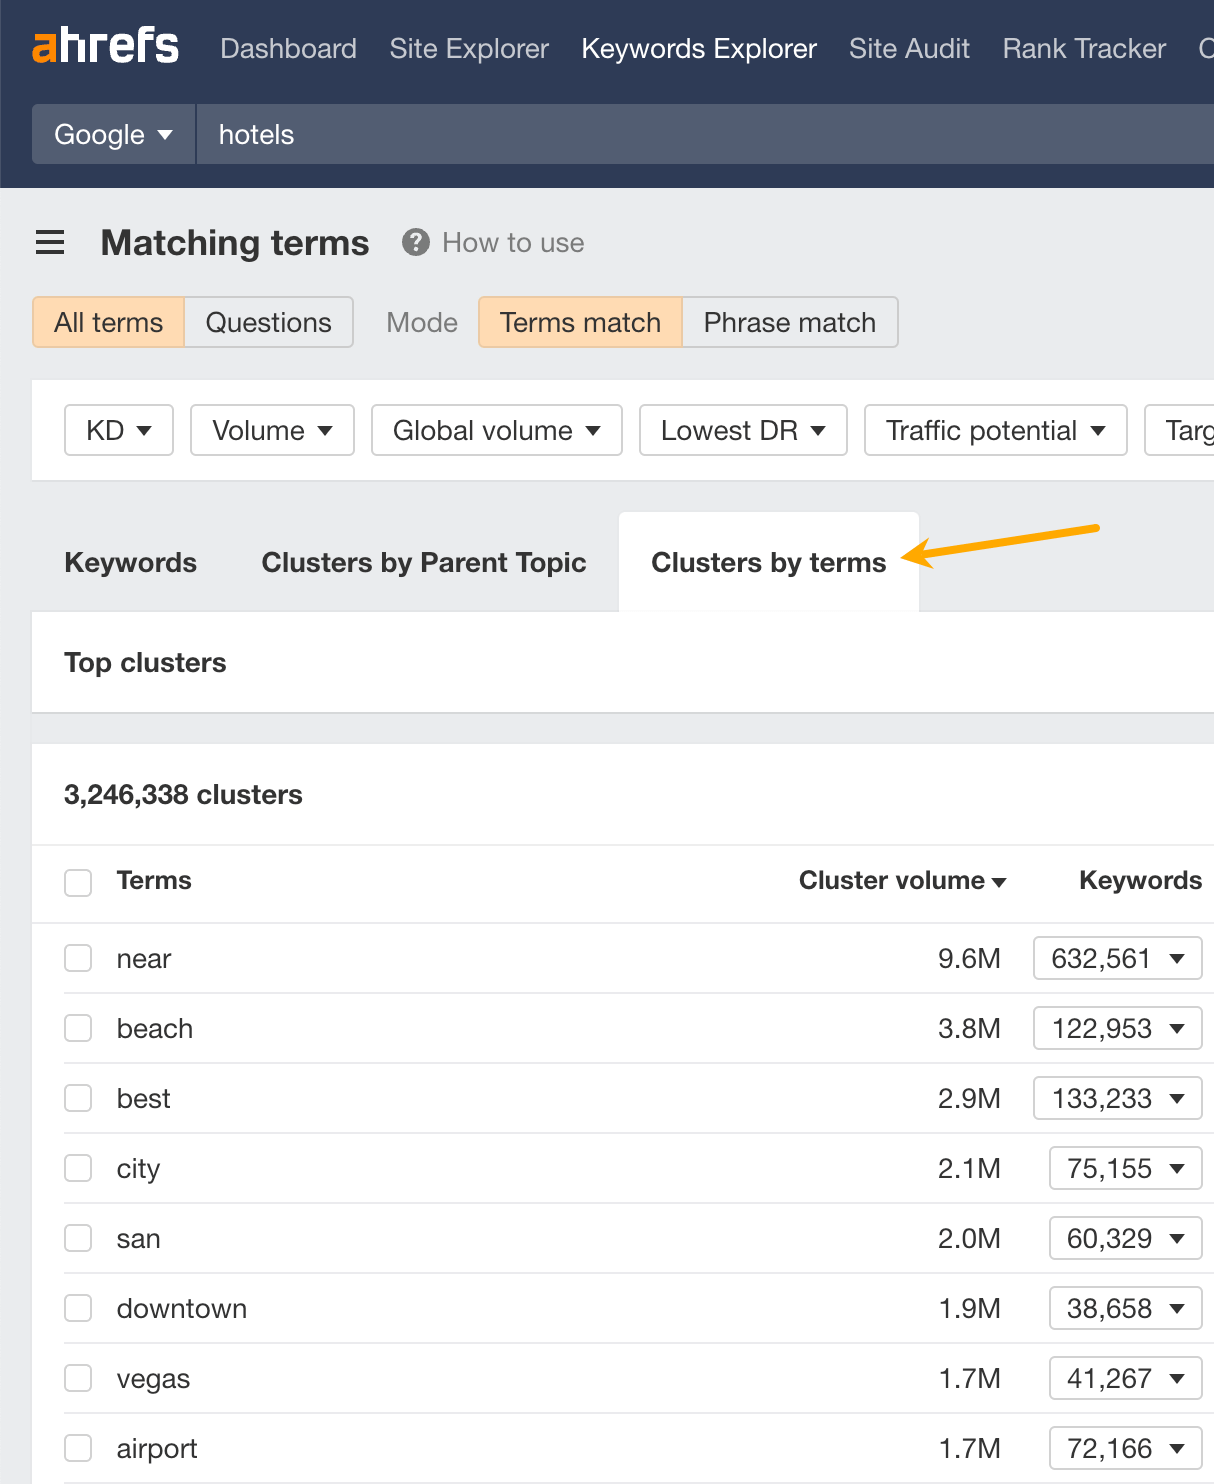Open Site Audit from the navigation bar
Screen dimensions: 1214x1484
pyautogui.click(x=908, y=48)
